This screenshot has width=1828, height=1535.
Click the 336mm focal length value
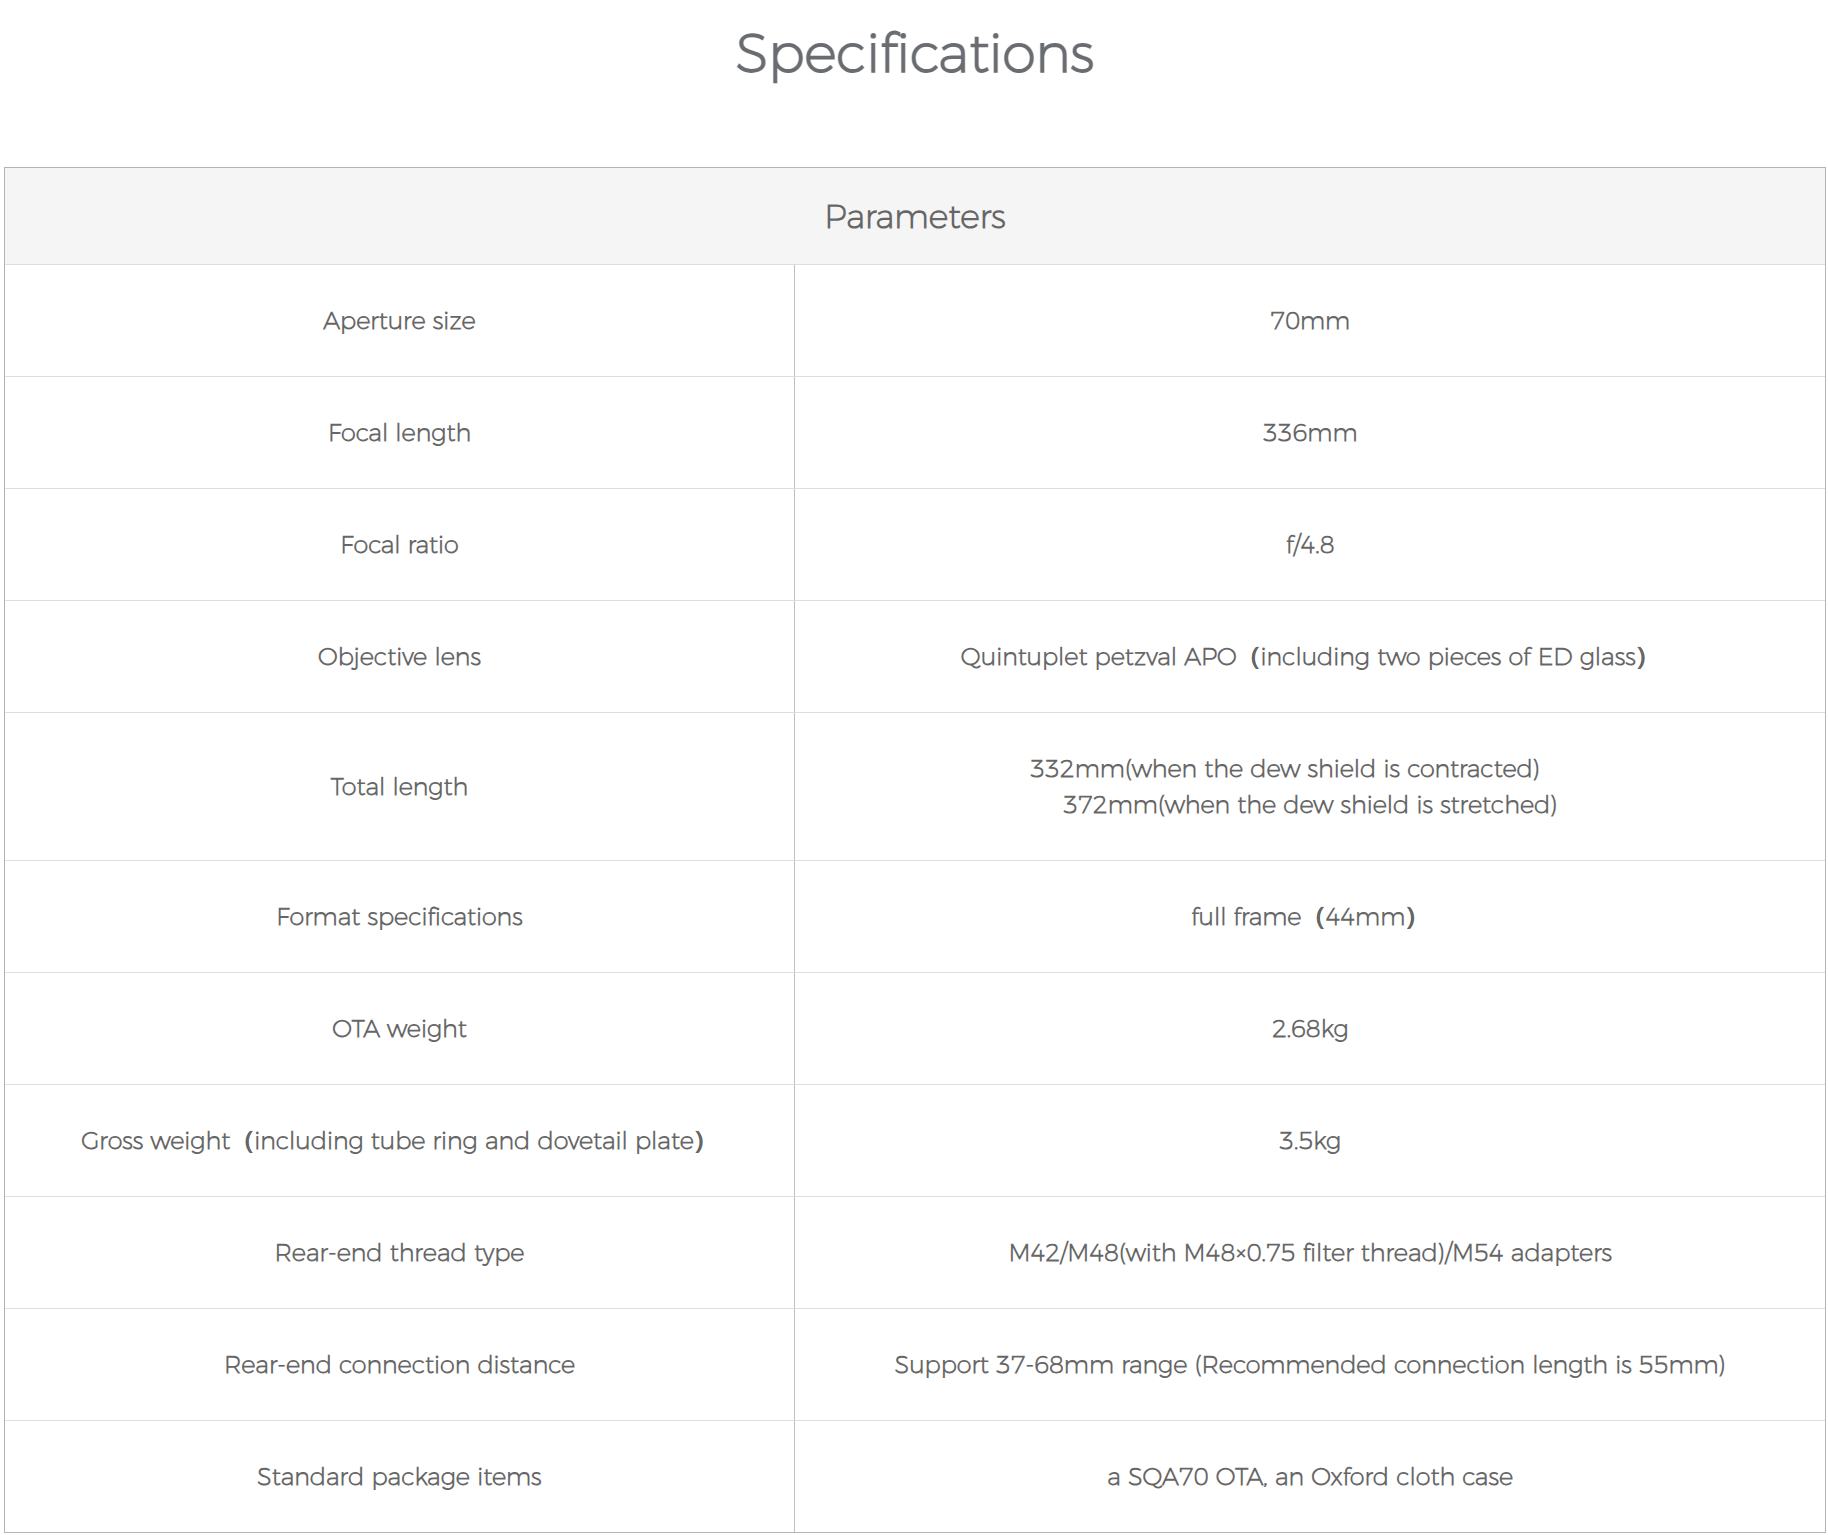[x=1309, y=433]
